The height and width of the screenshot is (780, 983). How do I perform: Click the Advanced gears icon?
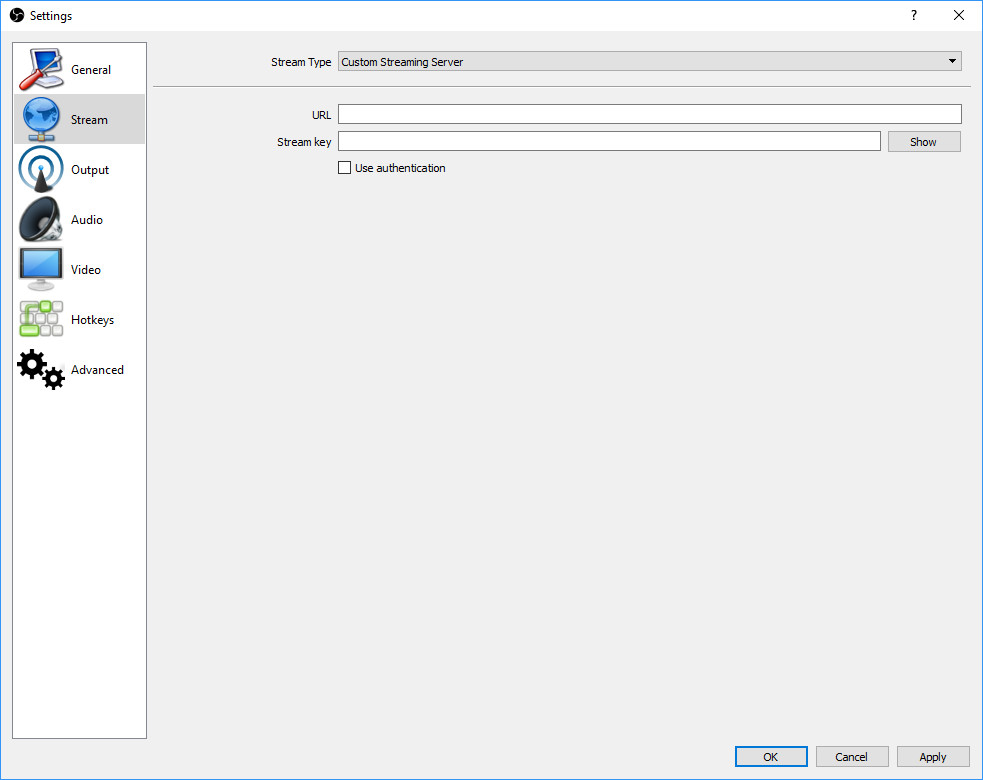click(41, 369)
